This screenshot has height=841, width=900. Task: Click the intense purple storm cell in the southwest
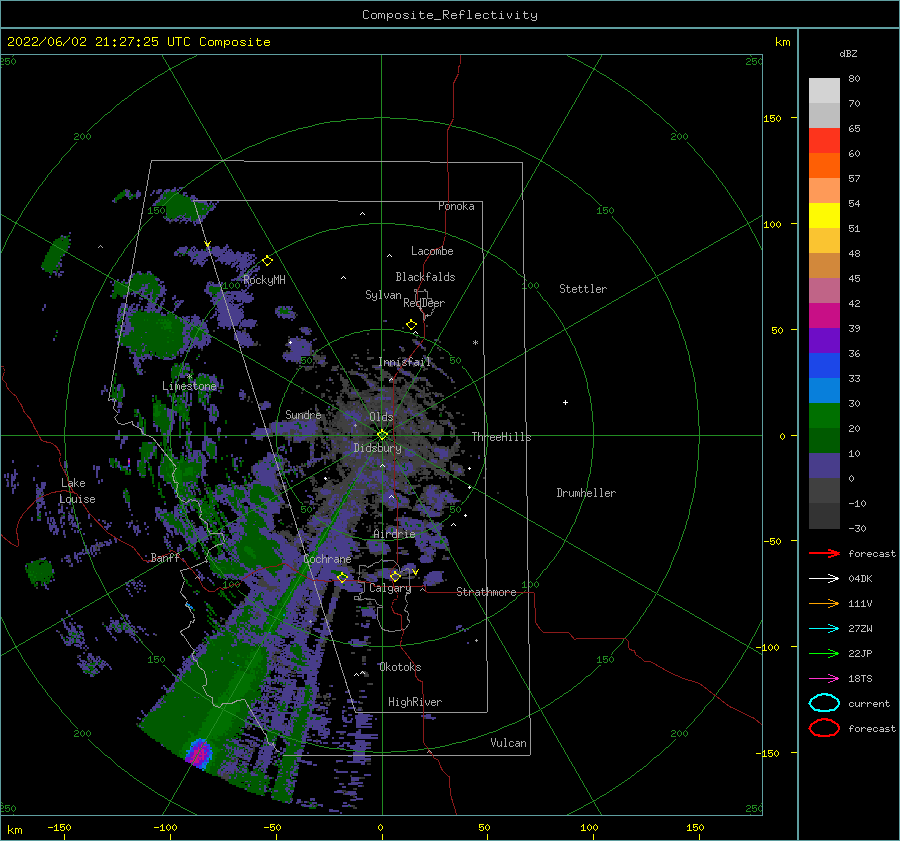point(199,753)
